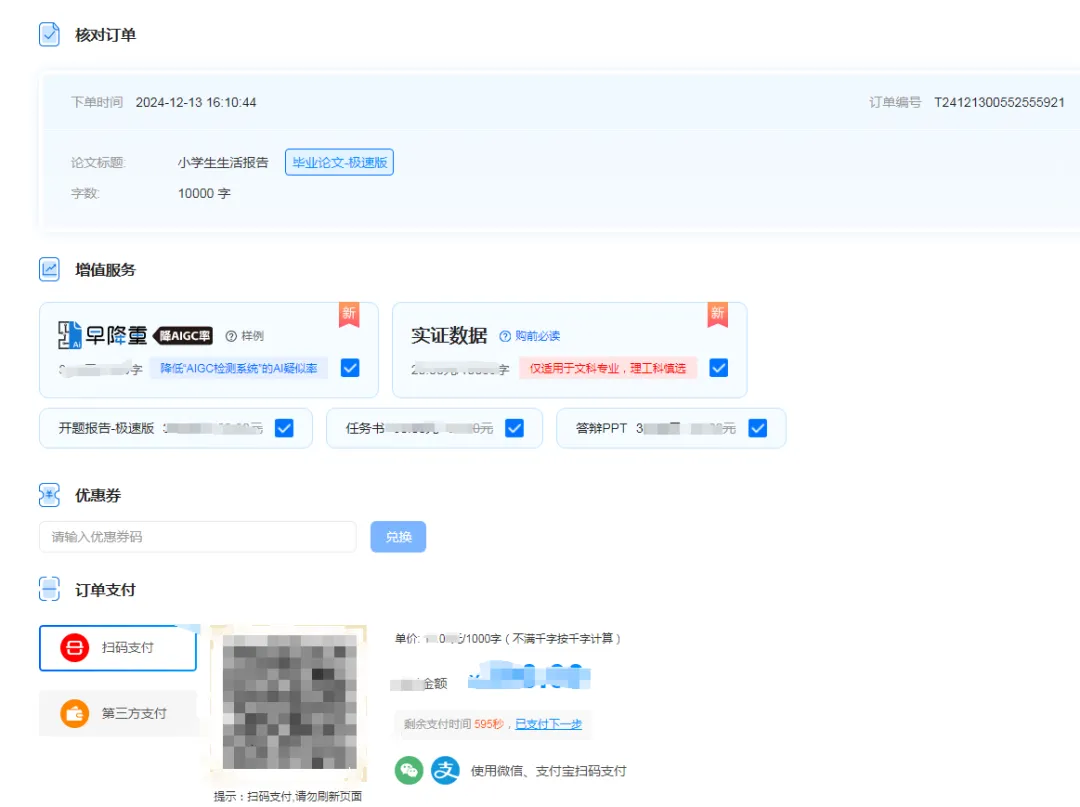Click the 实证数据 card title
Screen dimensions: 1080x807
point(449,335)
